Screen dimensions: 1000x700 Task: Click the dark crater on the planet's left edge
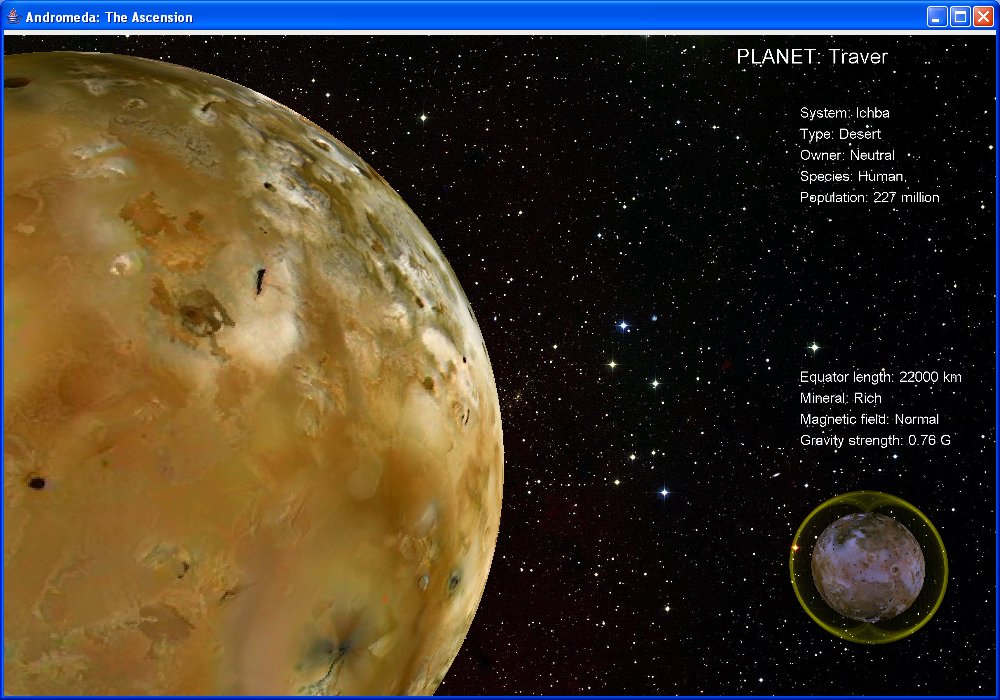[x=36, y=483]
